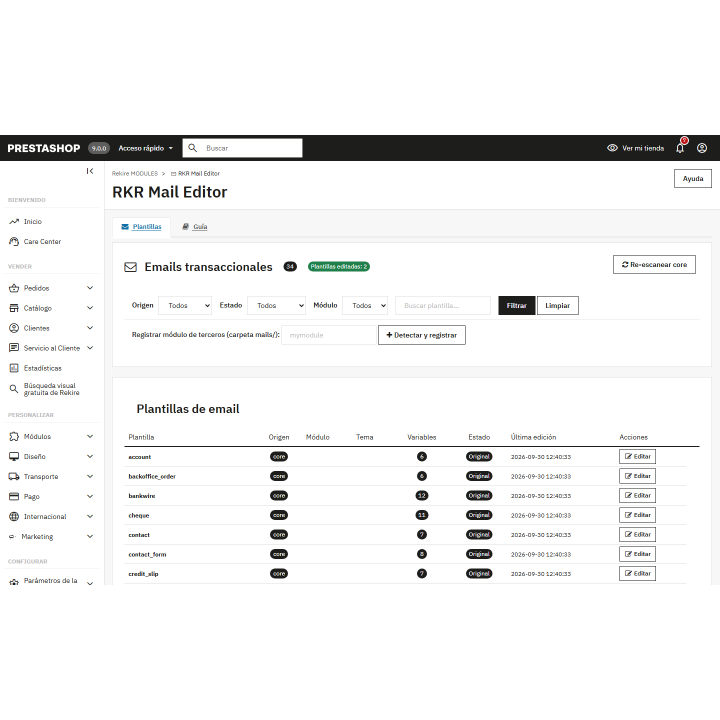Open the user profile avatar icon
720x720 pixels.
point(702,148)
